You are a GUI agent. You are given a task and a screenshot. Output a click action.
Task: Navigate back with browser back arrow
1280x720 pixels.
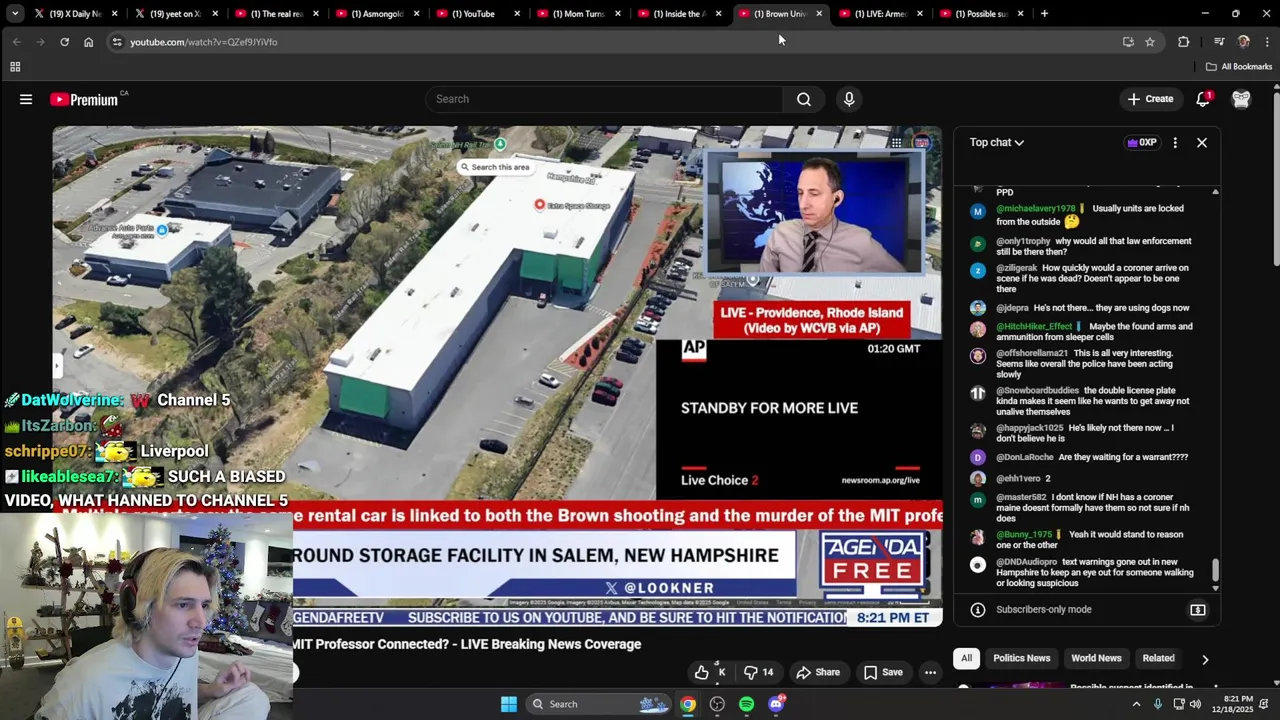[16, 42]
